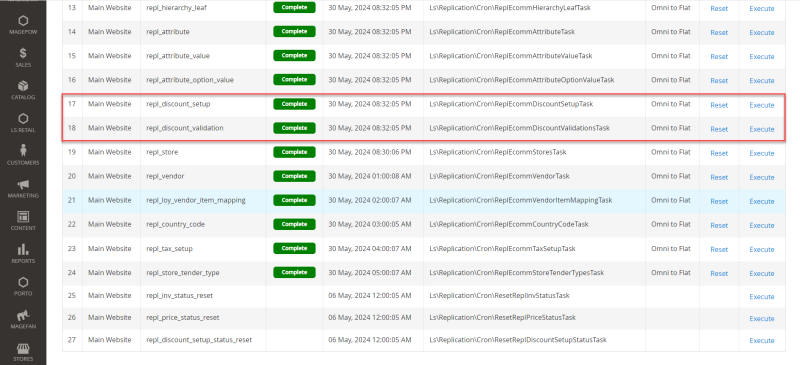Click Complete badge for repl_country_code
This screenshot has height=365, width=800.
coord(294,224)
